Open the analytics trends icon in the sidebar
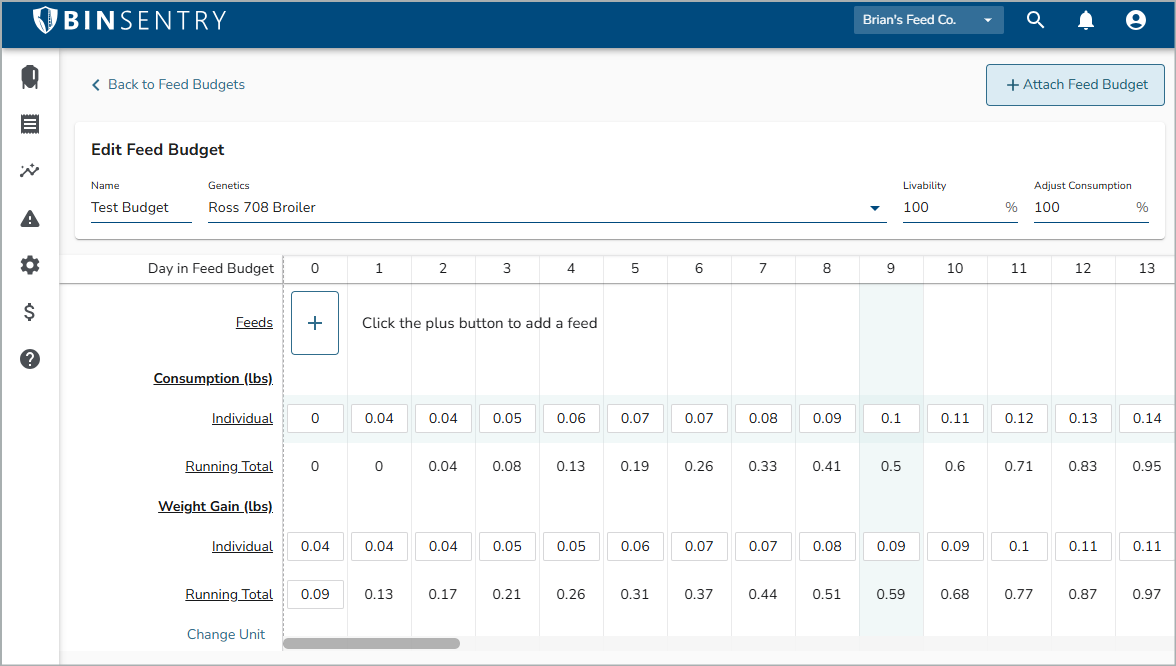Image resolution: width=1176 pixels, height=666 pixels. [x=29, y=171]
